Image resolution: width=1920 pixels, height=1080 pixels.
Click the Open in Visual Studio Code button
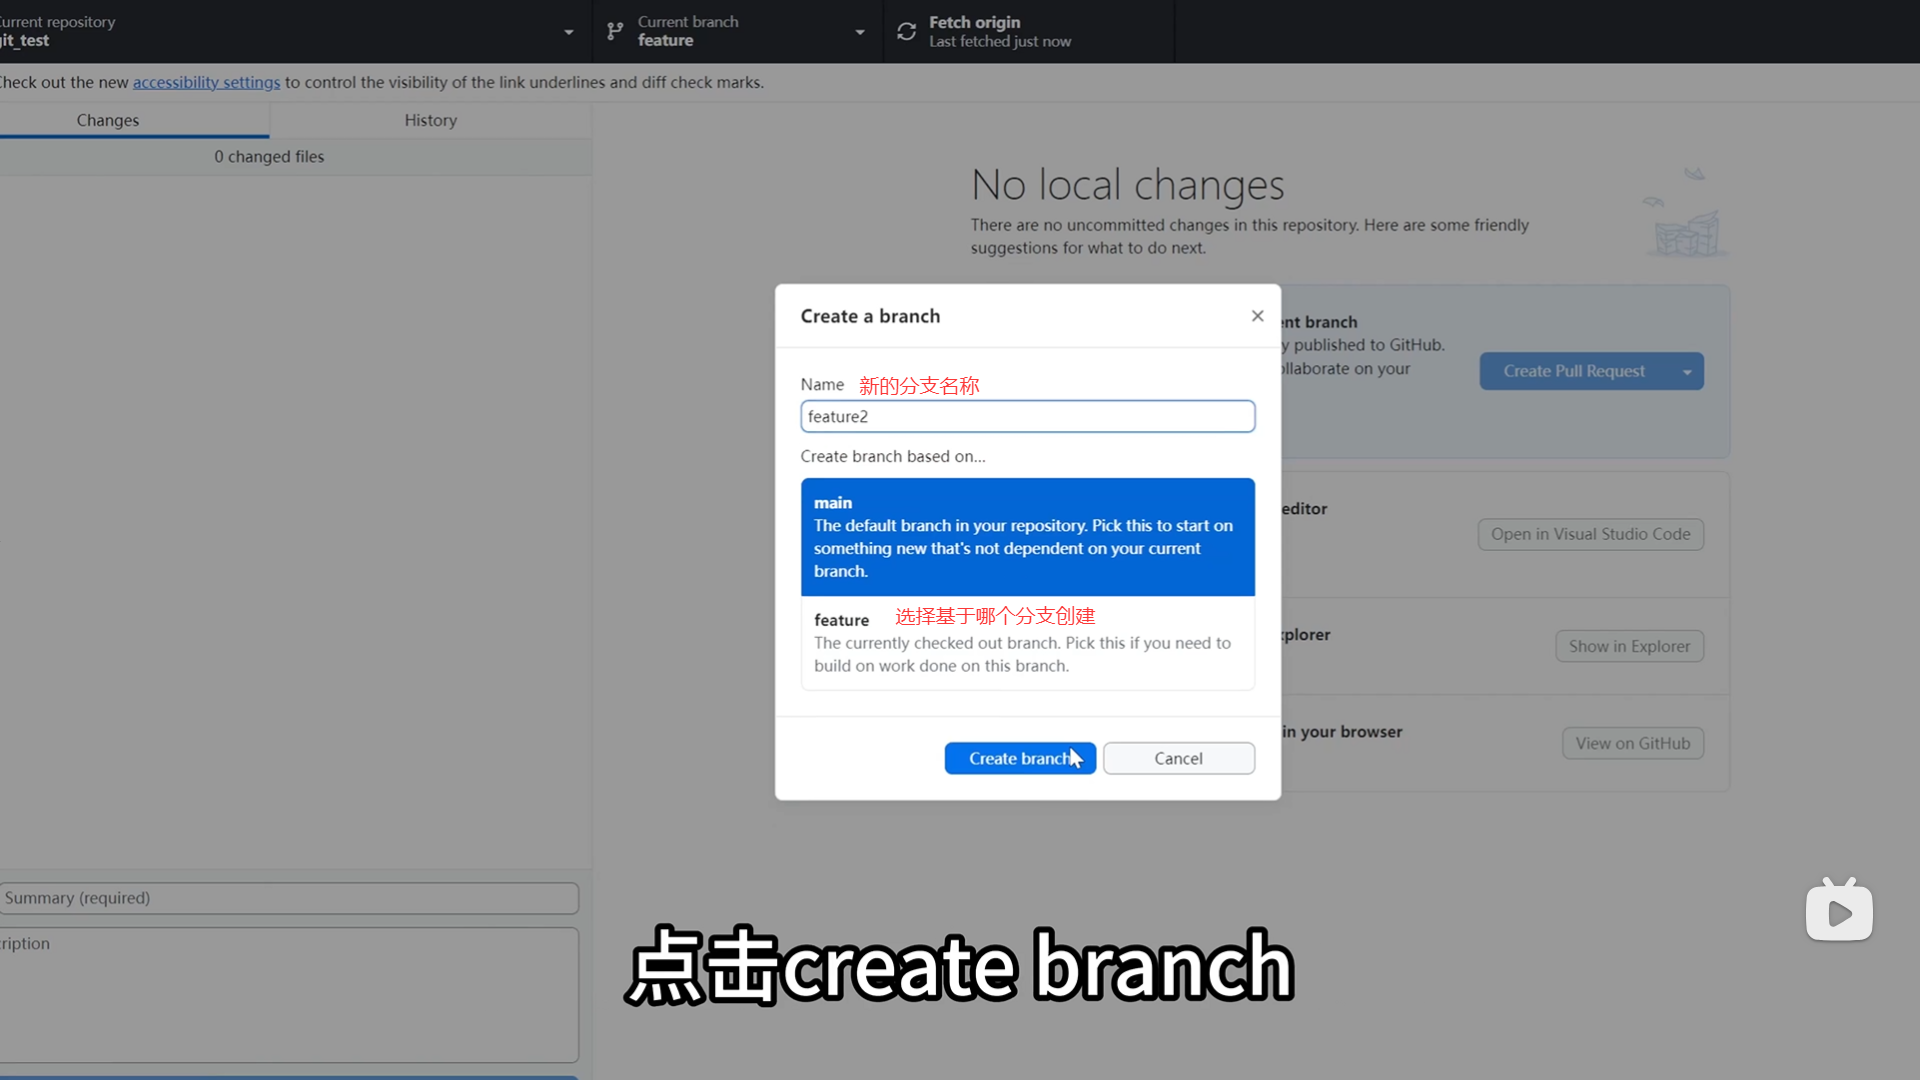pos(1590,534)
